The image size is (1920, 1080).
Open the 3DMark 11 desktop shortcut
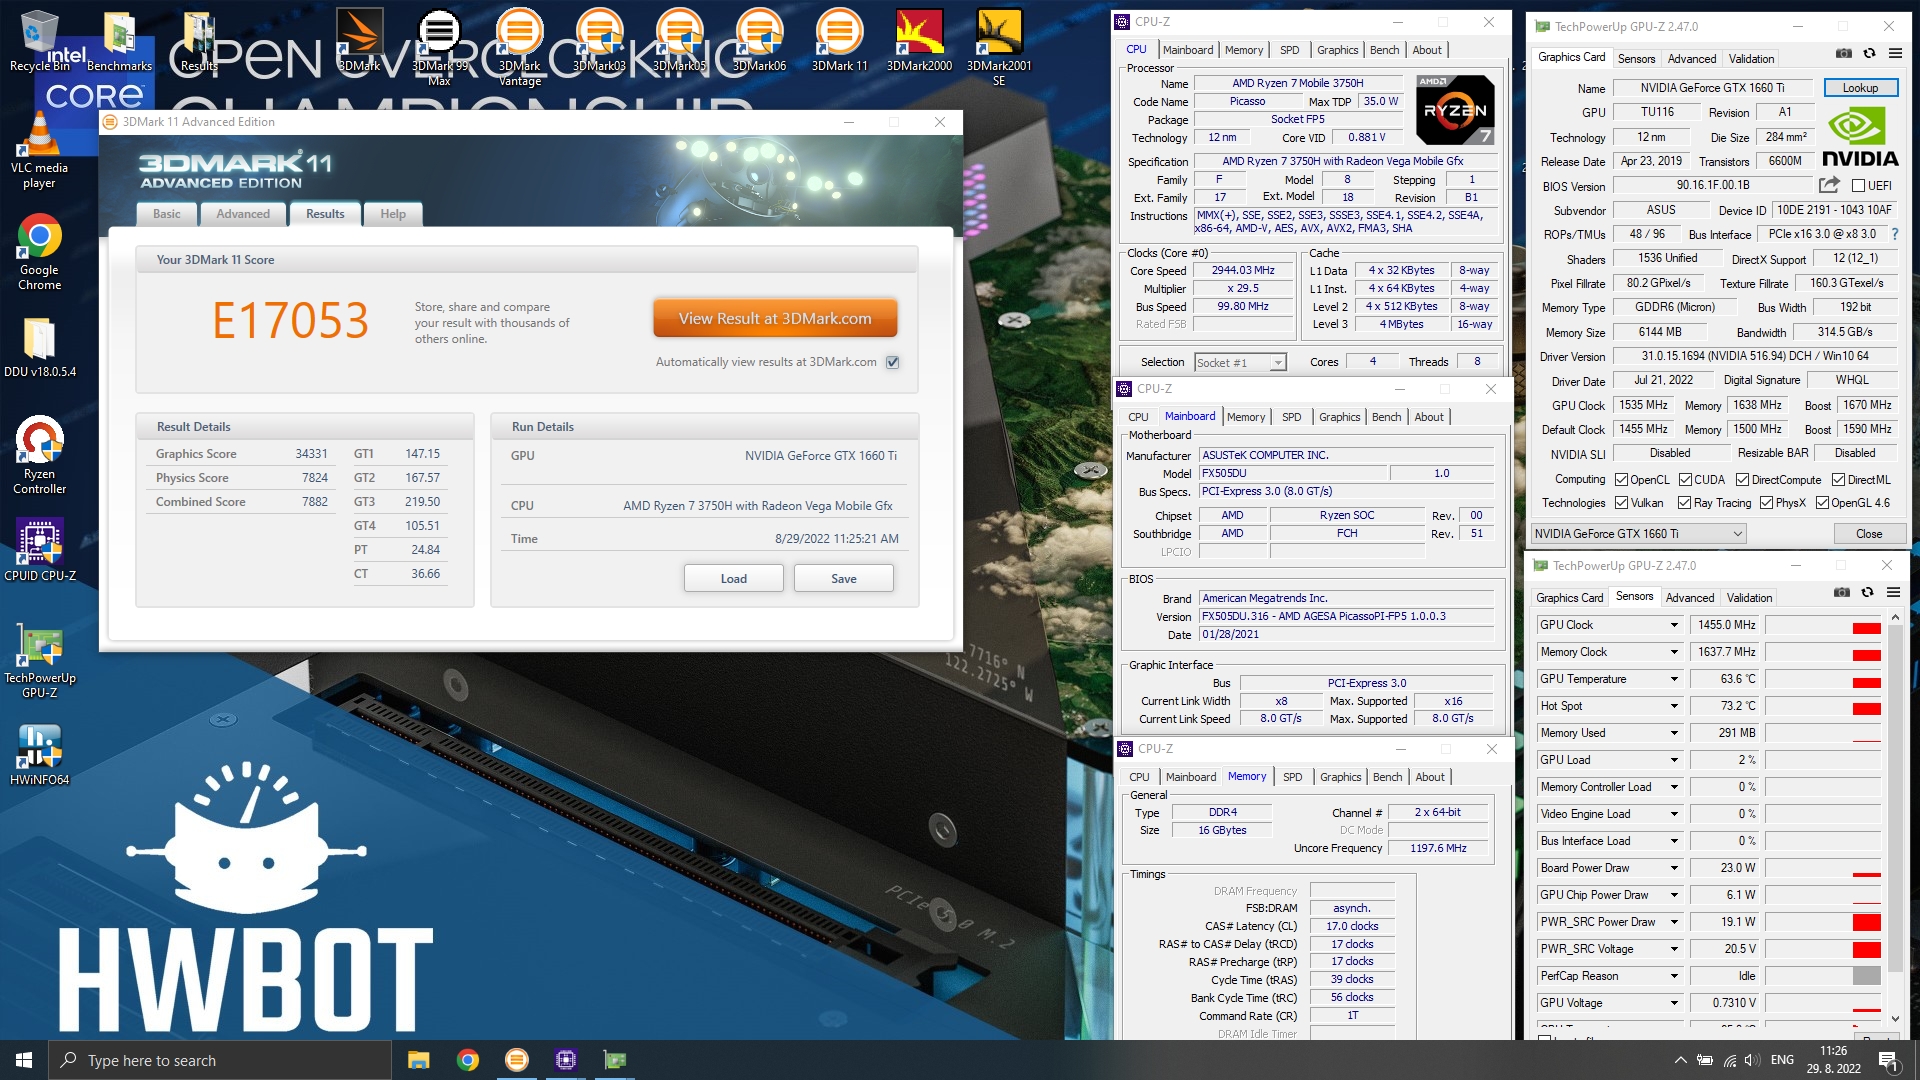point(839,40)
